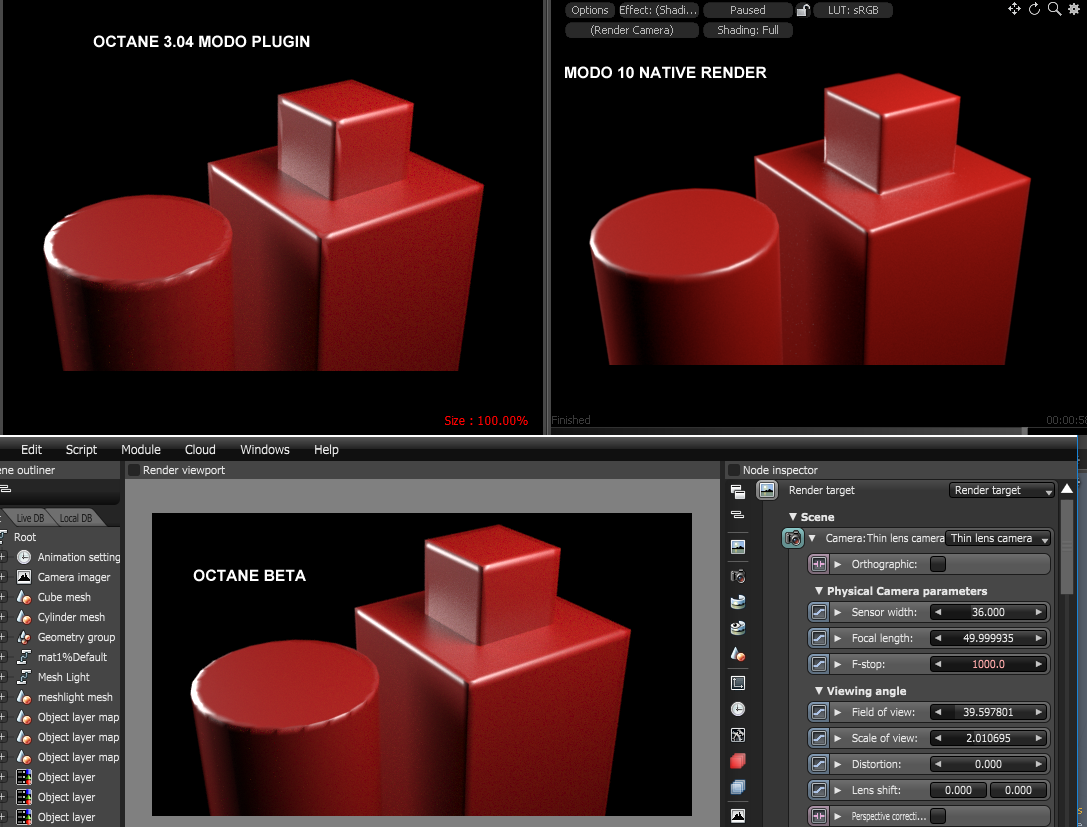
Task: Open the Shading: Full selector
Action: 747,30
